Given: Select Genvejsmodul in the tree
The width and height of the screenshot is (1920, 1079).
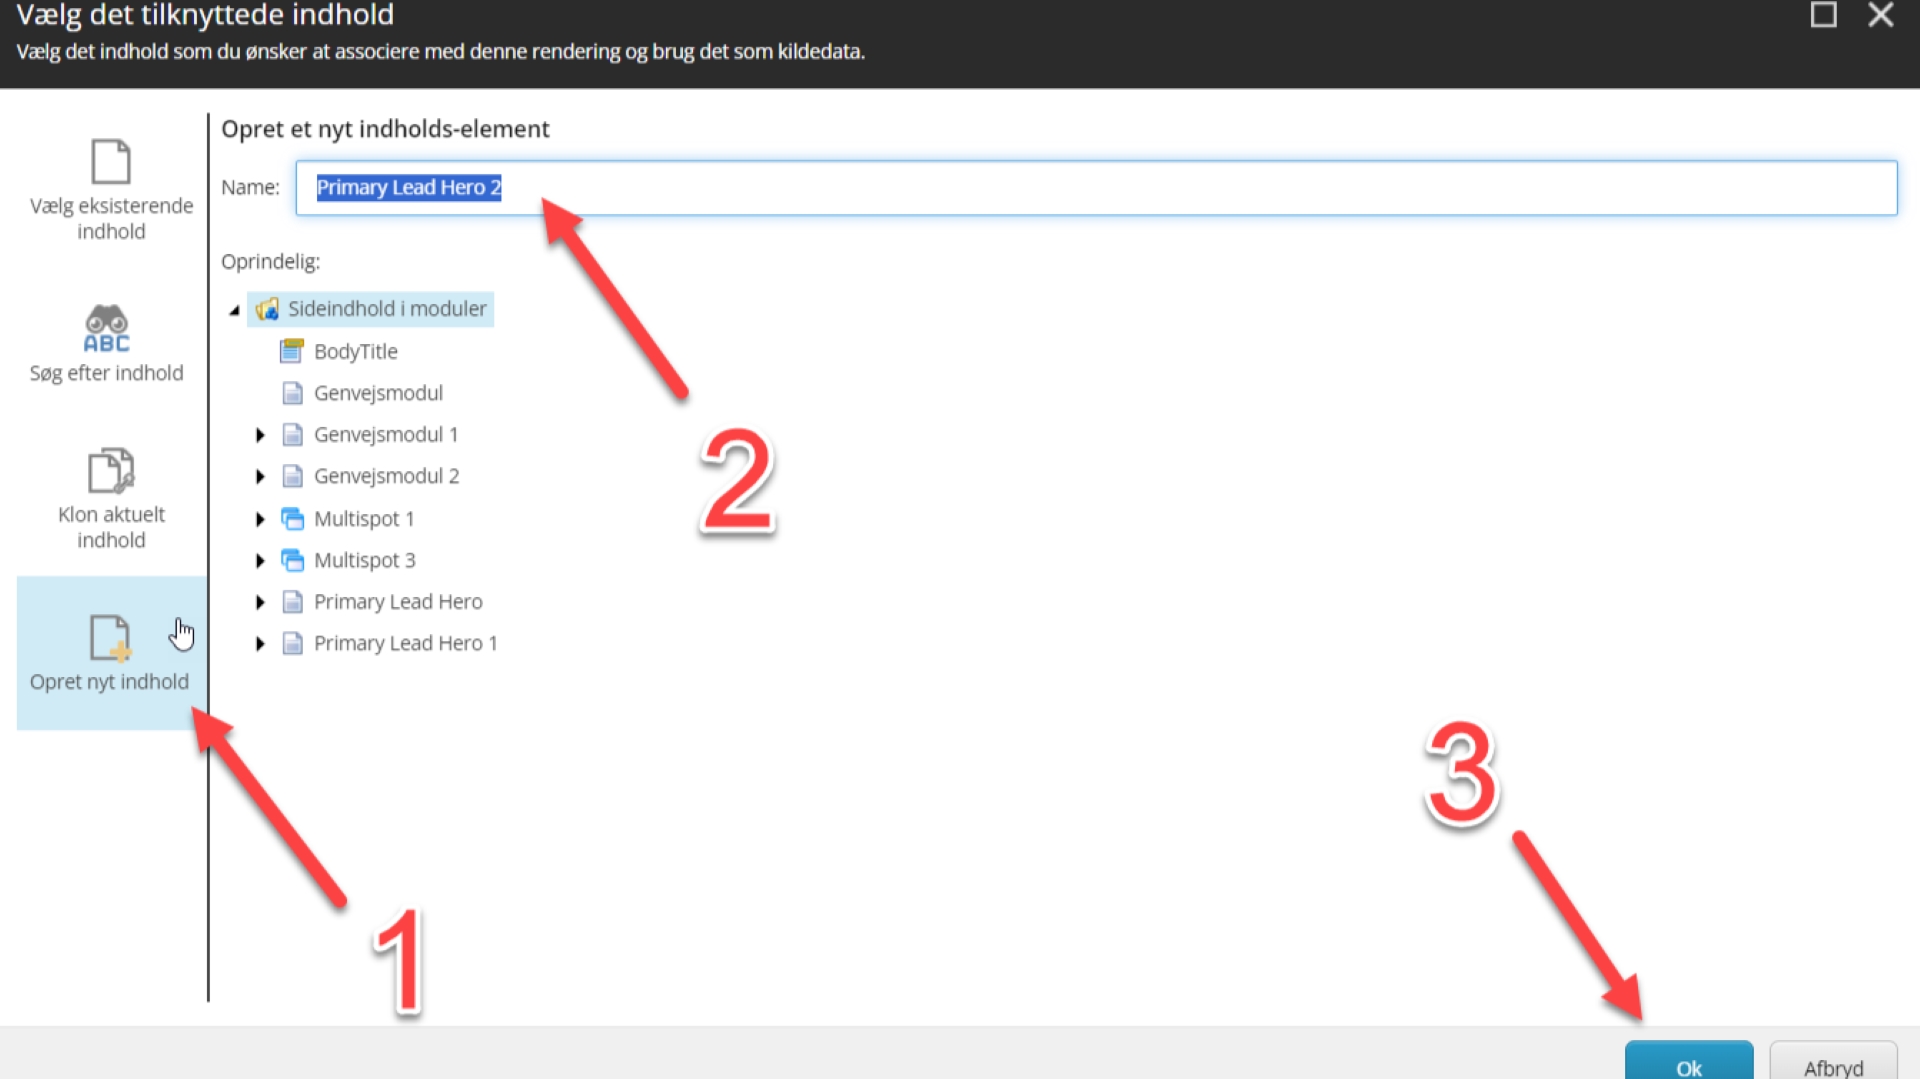Looking at the screenshot, I should click(378, 393).
